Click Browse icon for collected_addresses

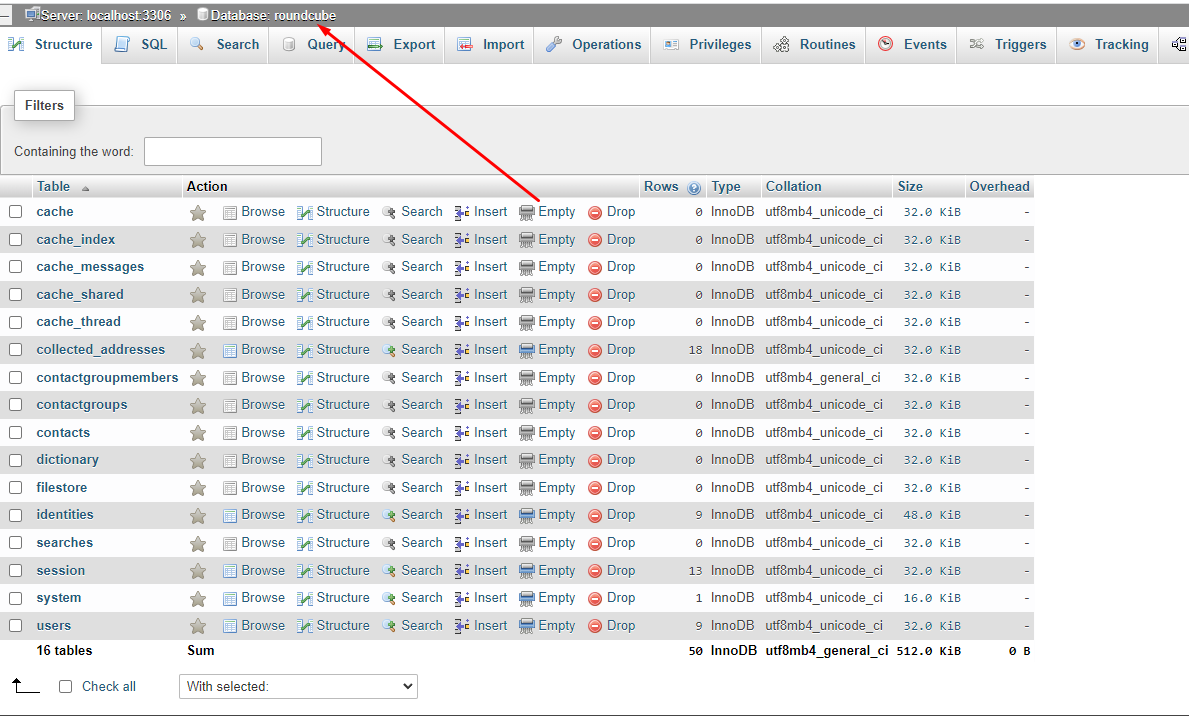231,350
